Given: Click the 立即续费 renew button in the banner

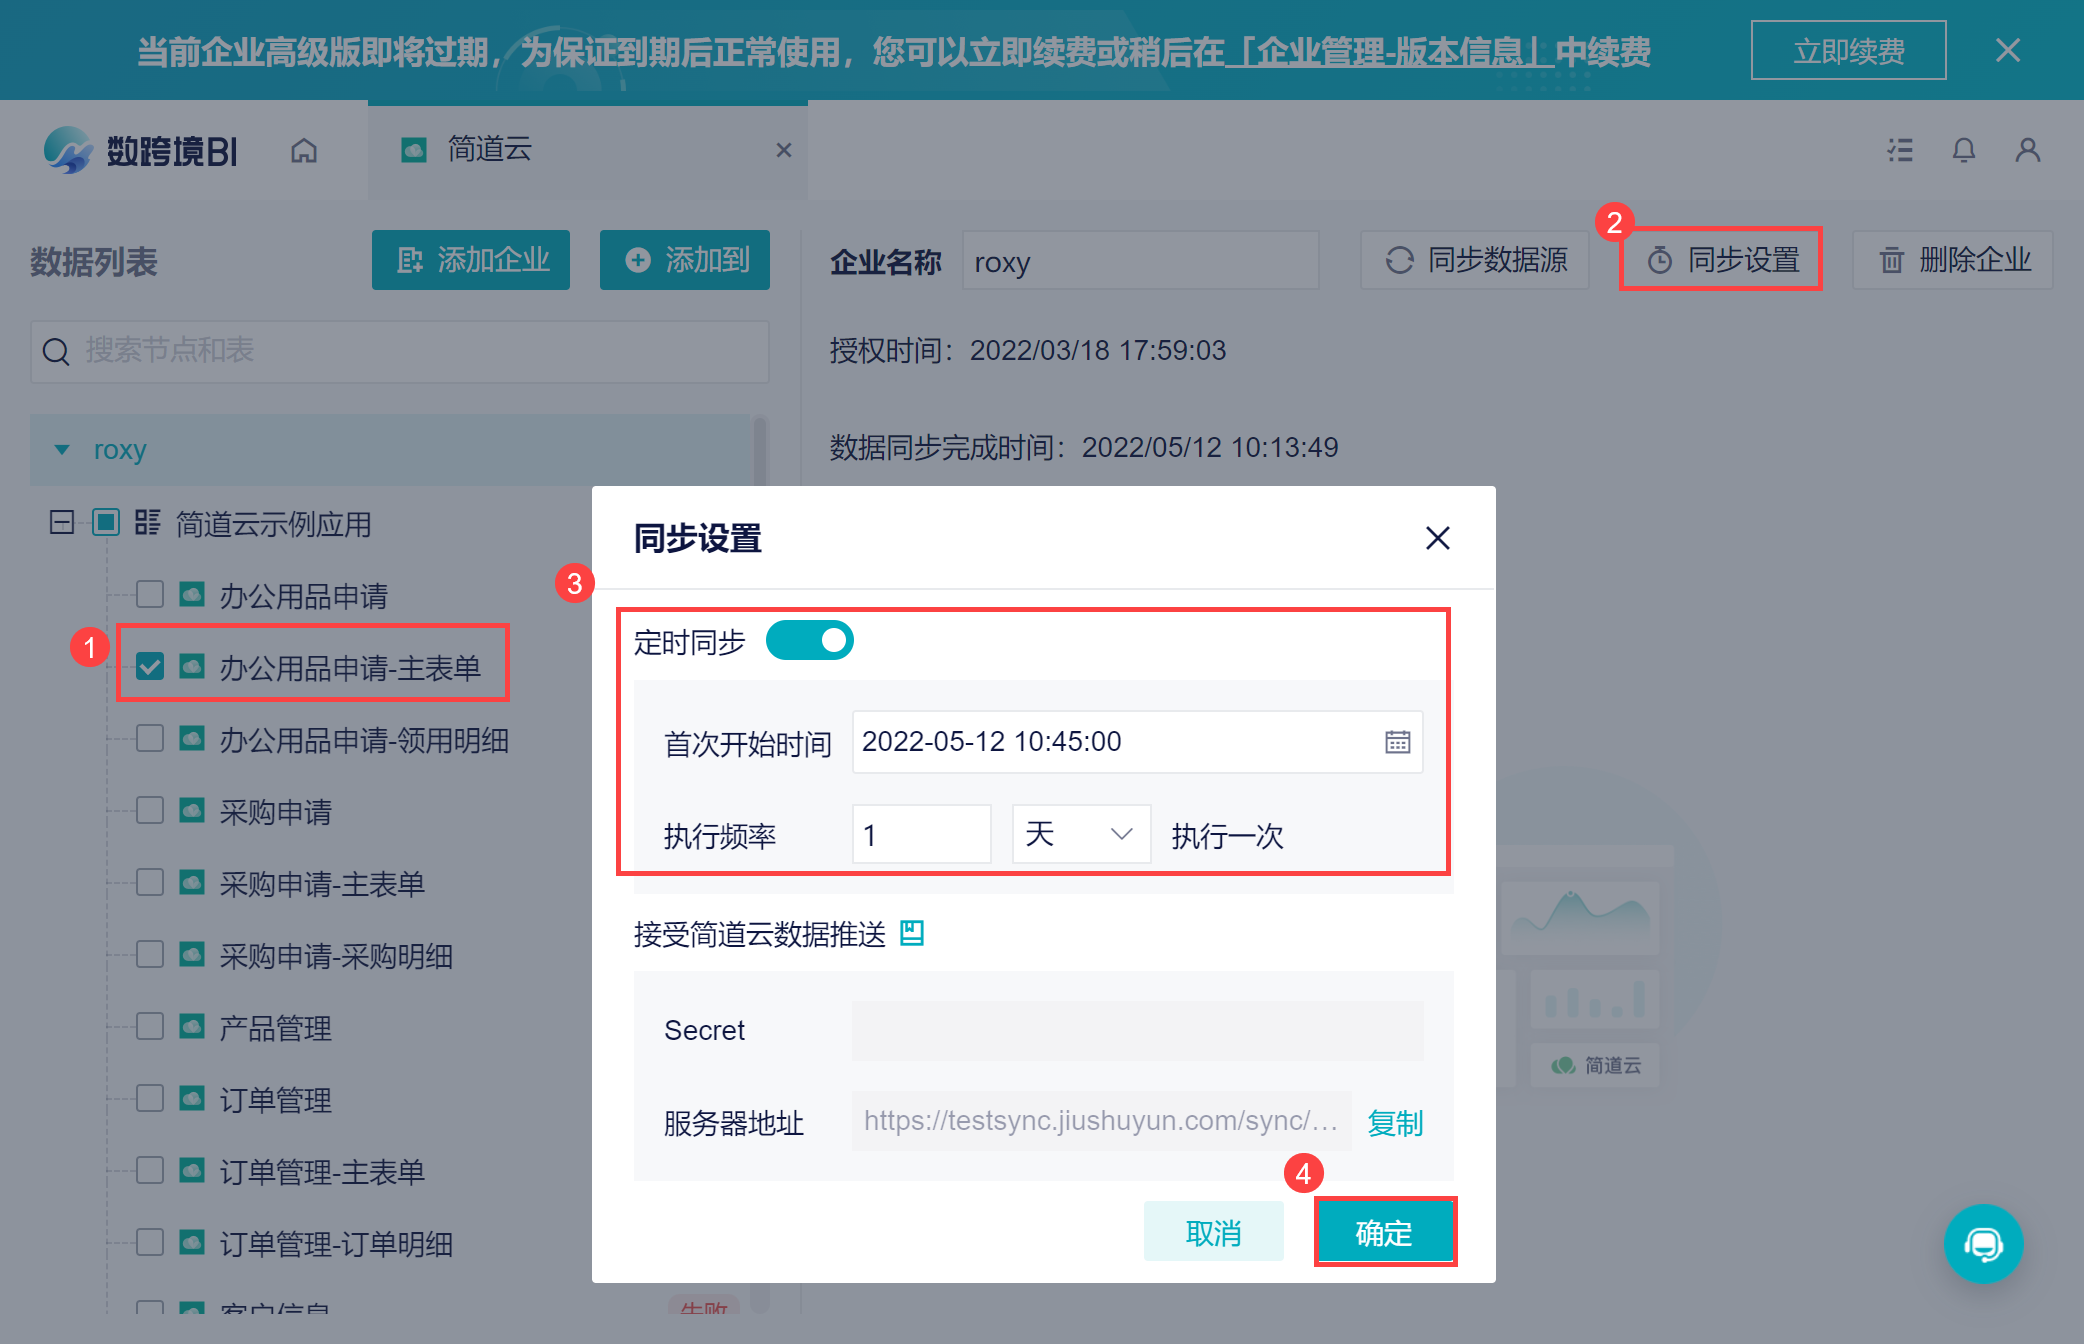Looking at the screenshot, I should point(1848,51).
